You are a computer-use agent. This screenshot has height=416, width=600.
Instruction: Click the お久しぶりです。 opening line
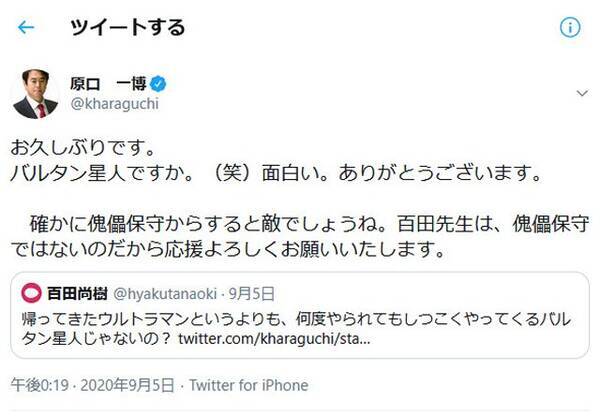[82, 147]
